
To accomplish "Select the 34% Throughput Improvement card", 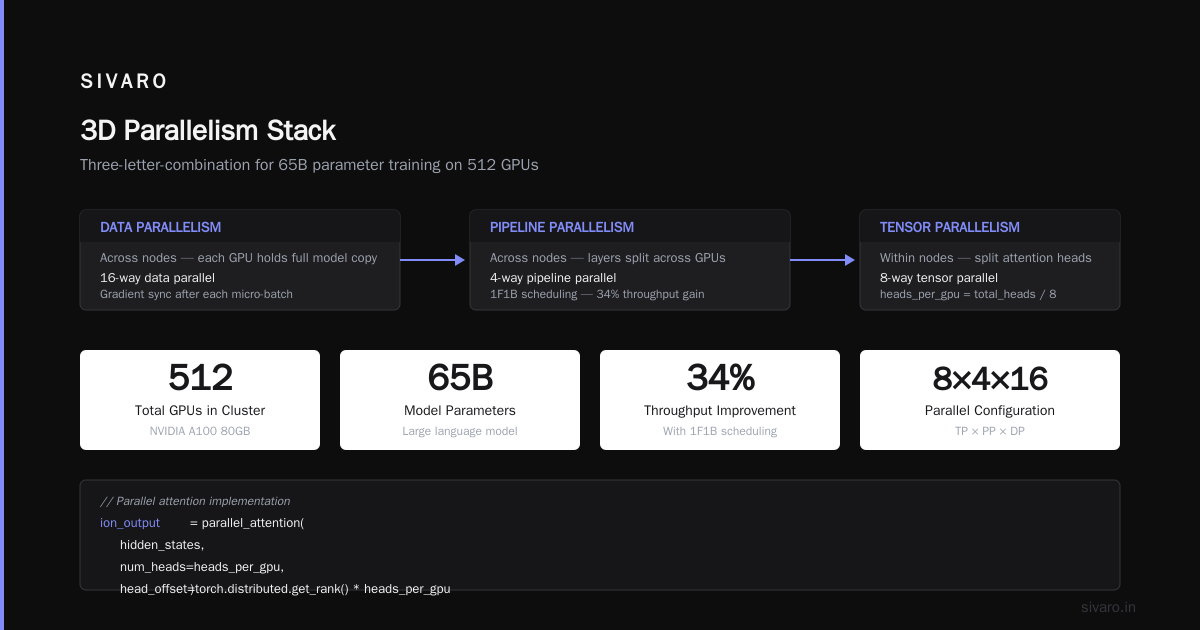I will tap(720, 400).
